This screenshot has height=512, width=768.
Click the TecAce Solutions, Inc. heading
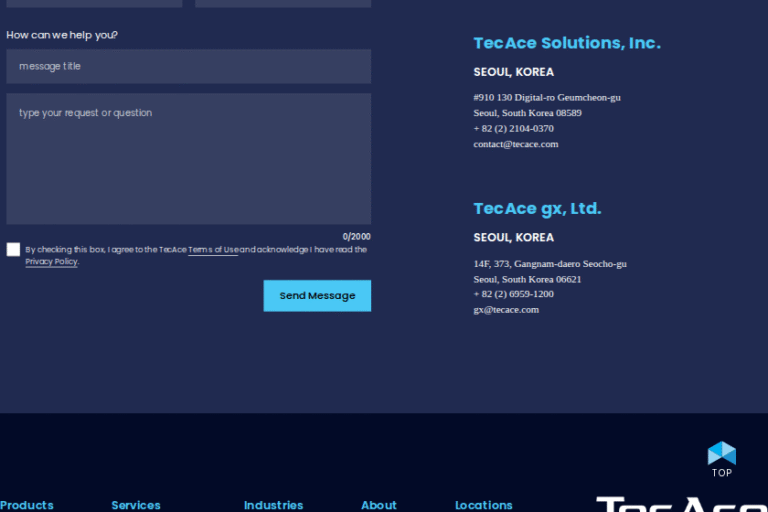[567, 43]
